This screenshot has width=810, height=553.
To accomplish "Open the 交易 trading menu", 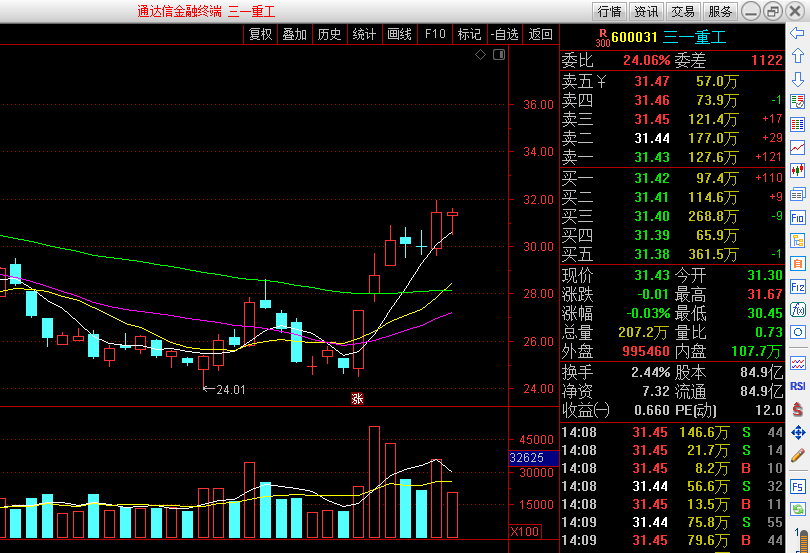I will pyautogui.click(x=683, y=11).
